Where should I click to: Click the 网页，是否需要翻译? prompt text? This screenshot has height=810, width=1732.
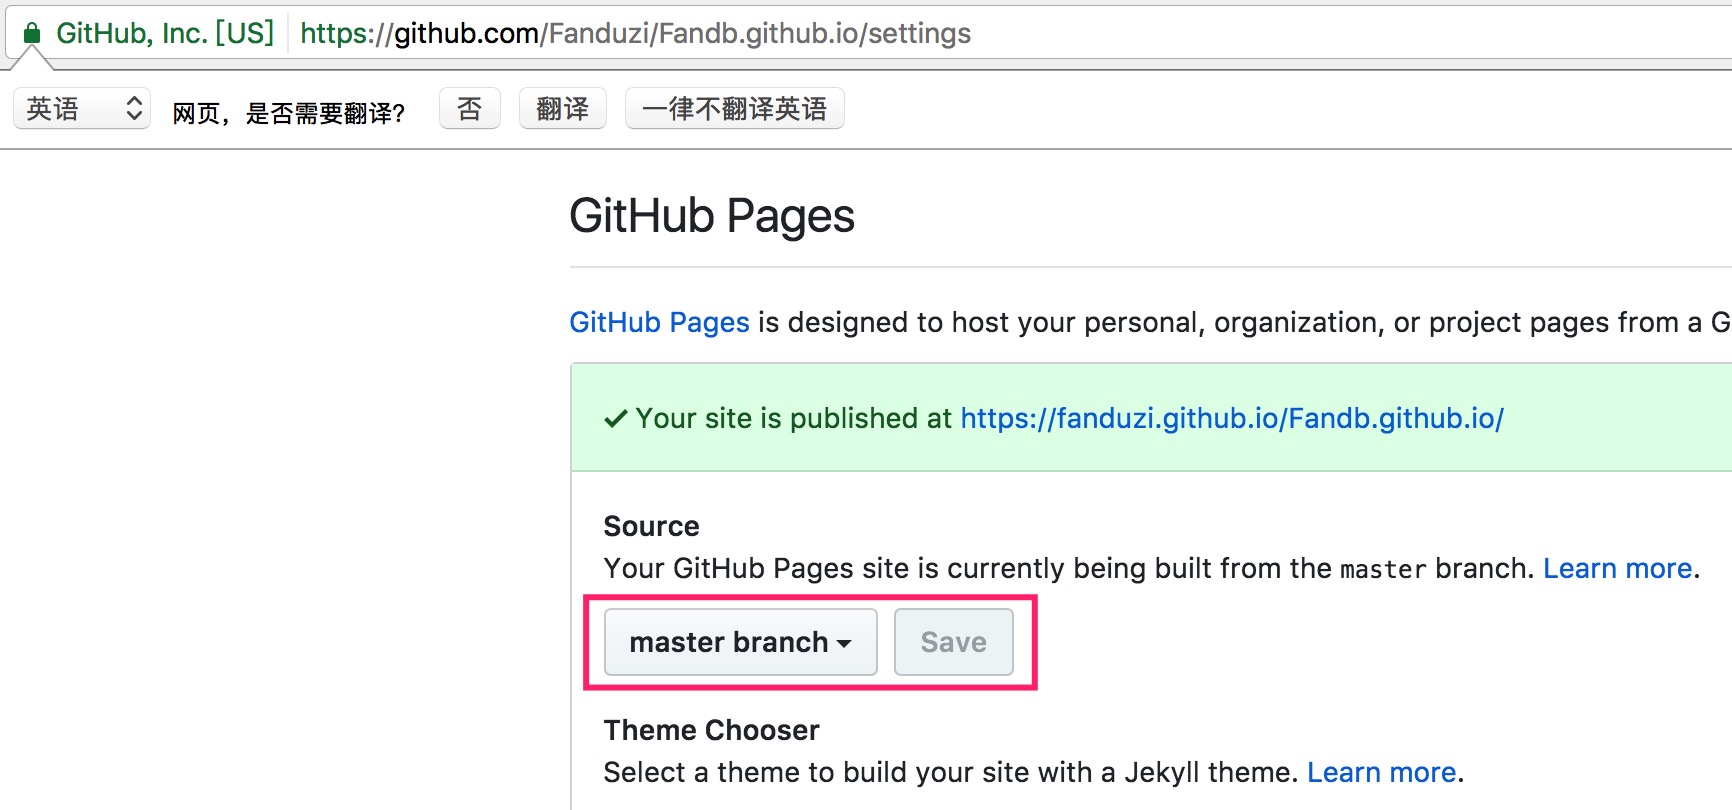pyautogui.click(x=288, y=113)
